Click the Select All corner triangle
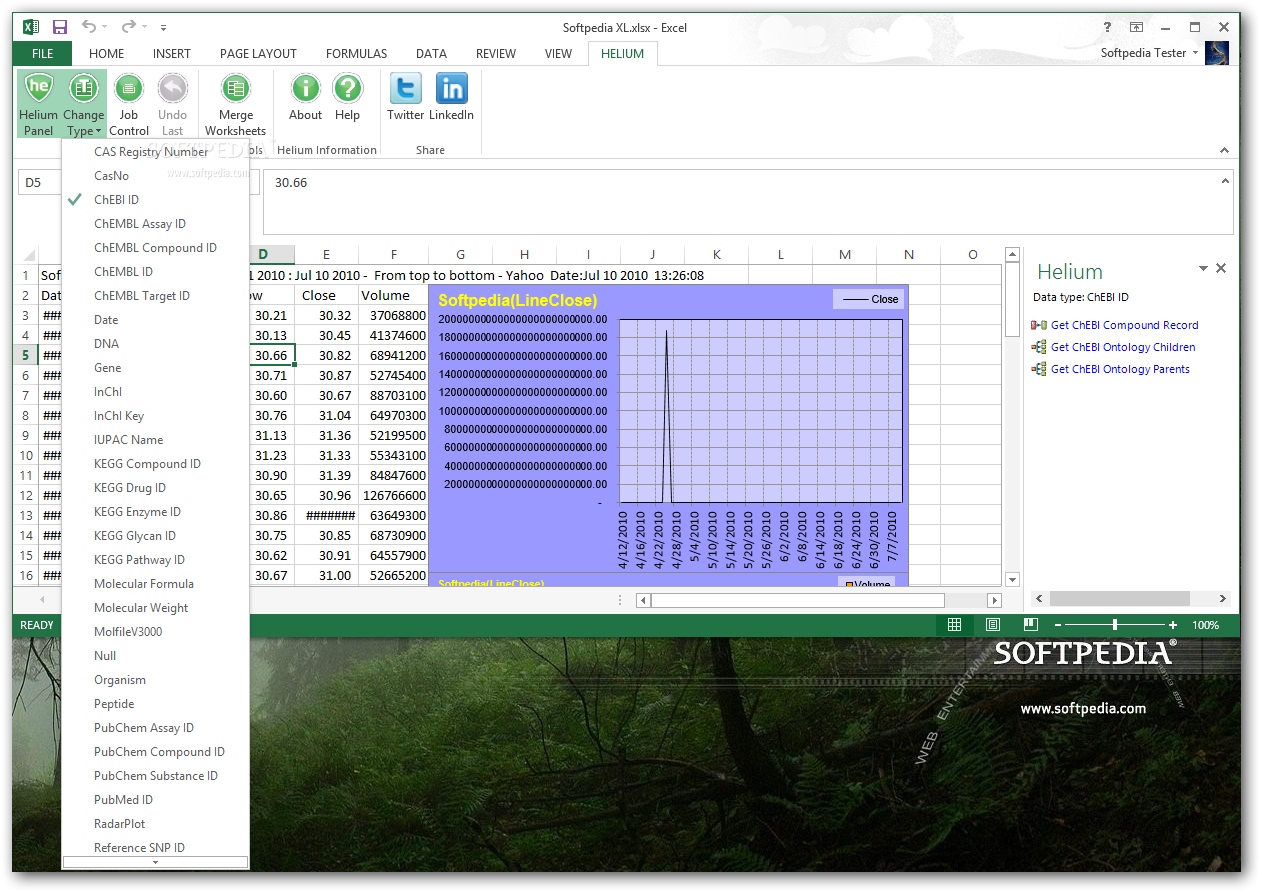The image size is (1261, 892). point(28,256)
